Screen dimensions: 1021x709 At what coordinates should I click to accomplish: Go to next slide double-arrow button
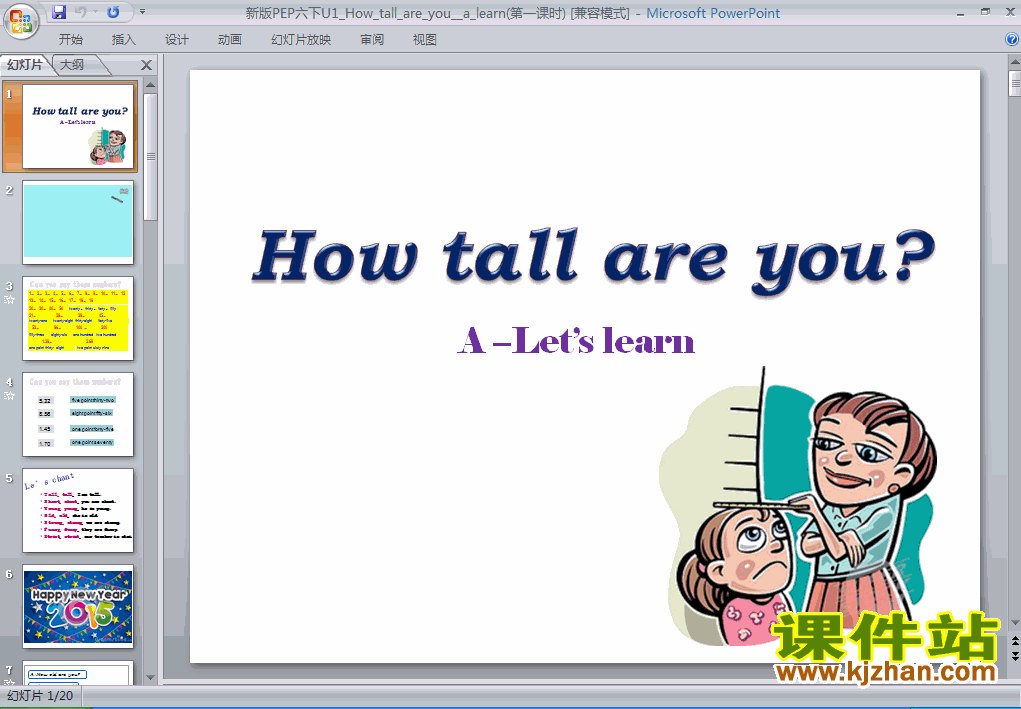coord(1014,656)
